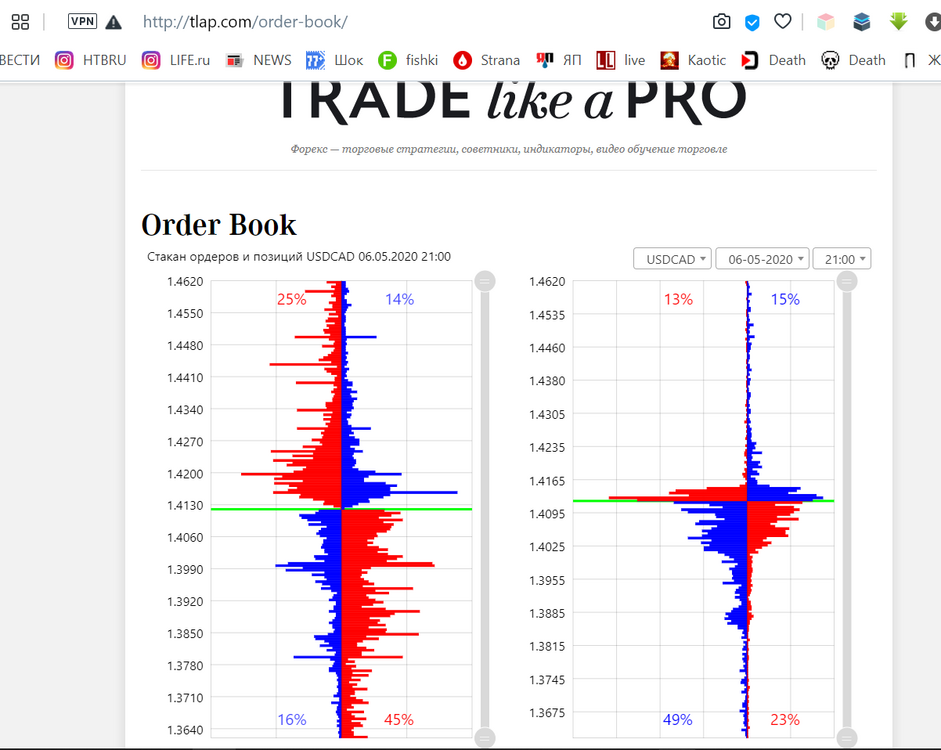Image resolution: width=941 pixels, height=750 pixels.
Task: Open the 21:00 time dropdown
Action: [x=842, y=259]
